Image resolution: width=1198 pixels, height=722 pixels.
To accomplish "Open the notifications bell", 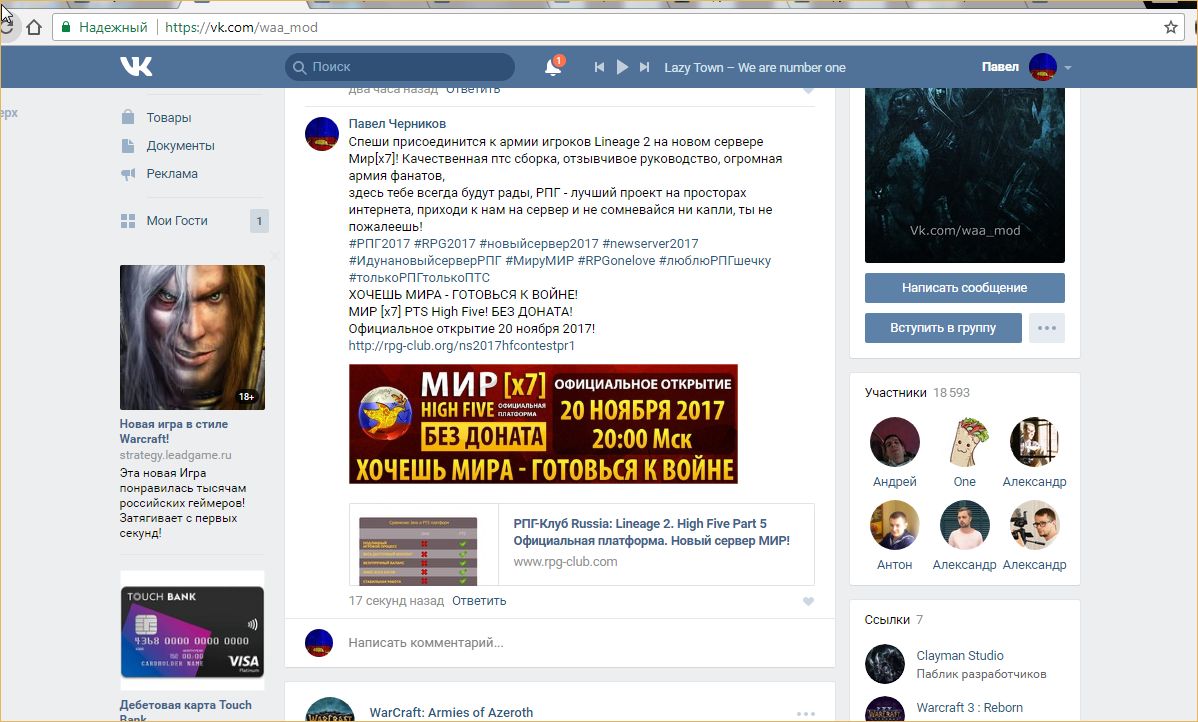I will point(553,66).
